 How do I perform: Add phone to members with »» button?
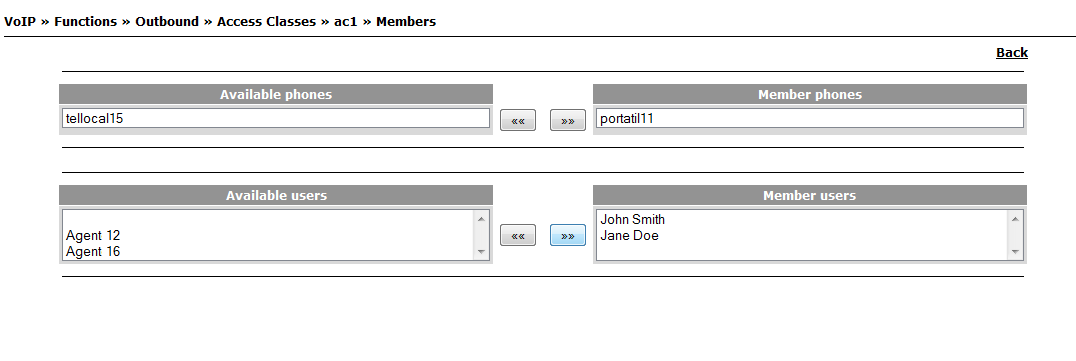pyautogui.click(x=568, y=120)
